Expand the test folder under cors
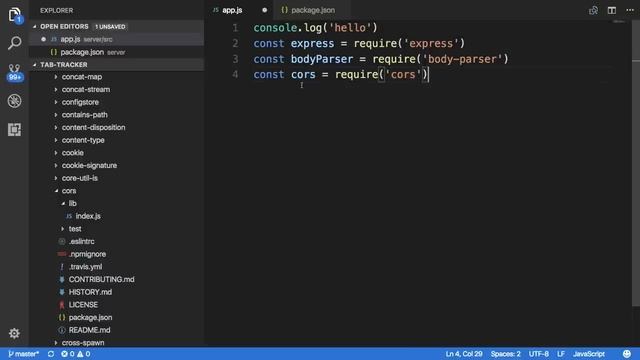Image resolution: width=640 pixels, height=360 pixels. pyautogui.click(x=75, y=229)
